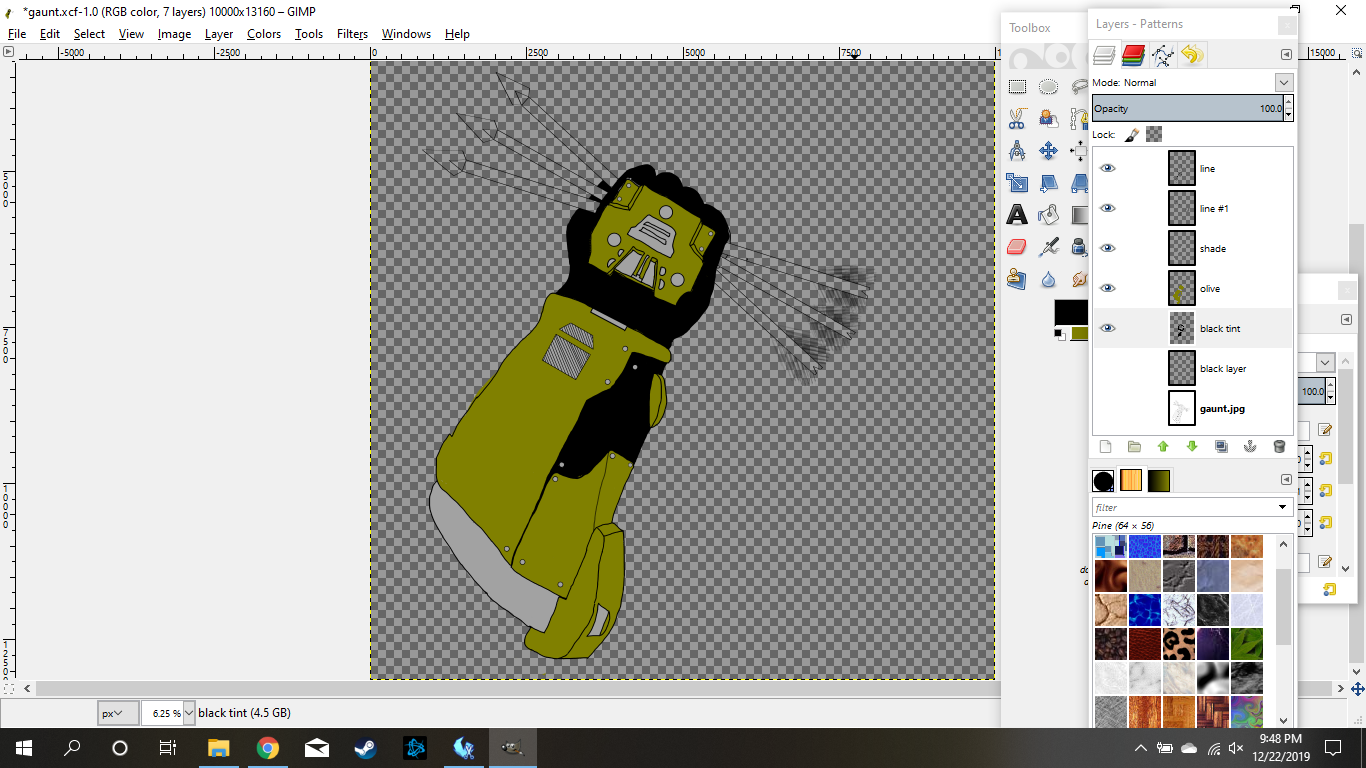Hide the 'olive' layer
The height and width of the screenshot is (768, 1366).
1107,288
